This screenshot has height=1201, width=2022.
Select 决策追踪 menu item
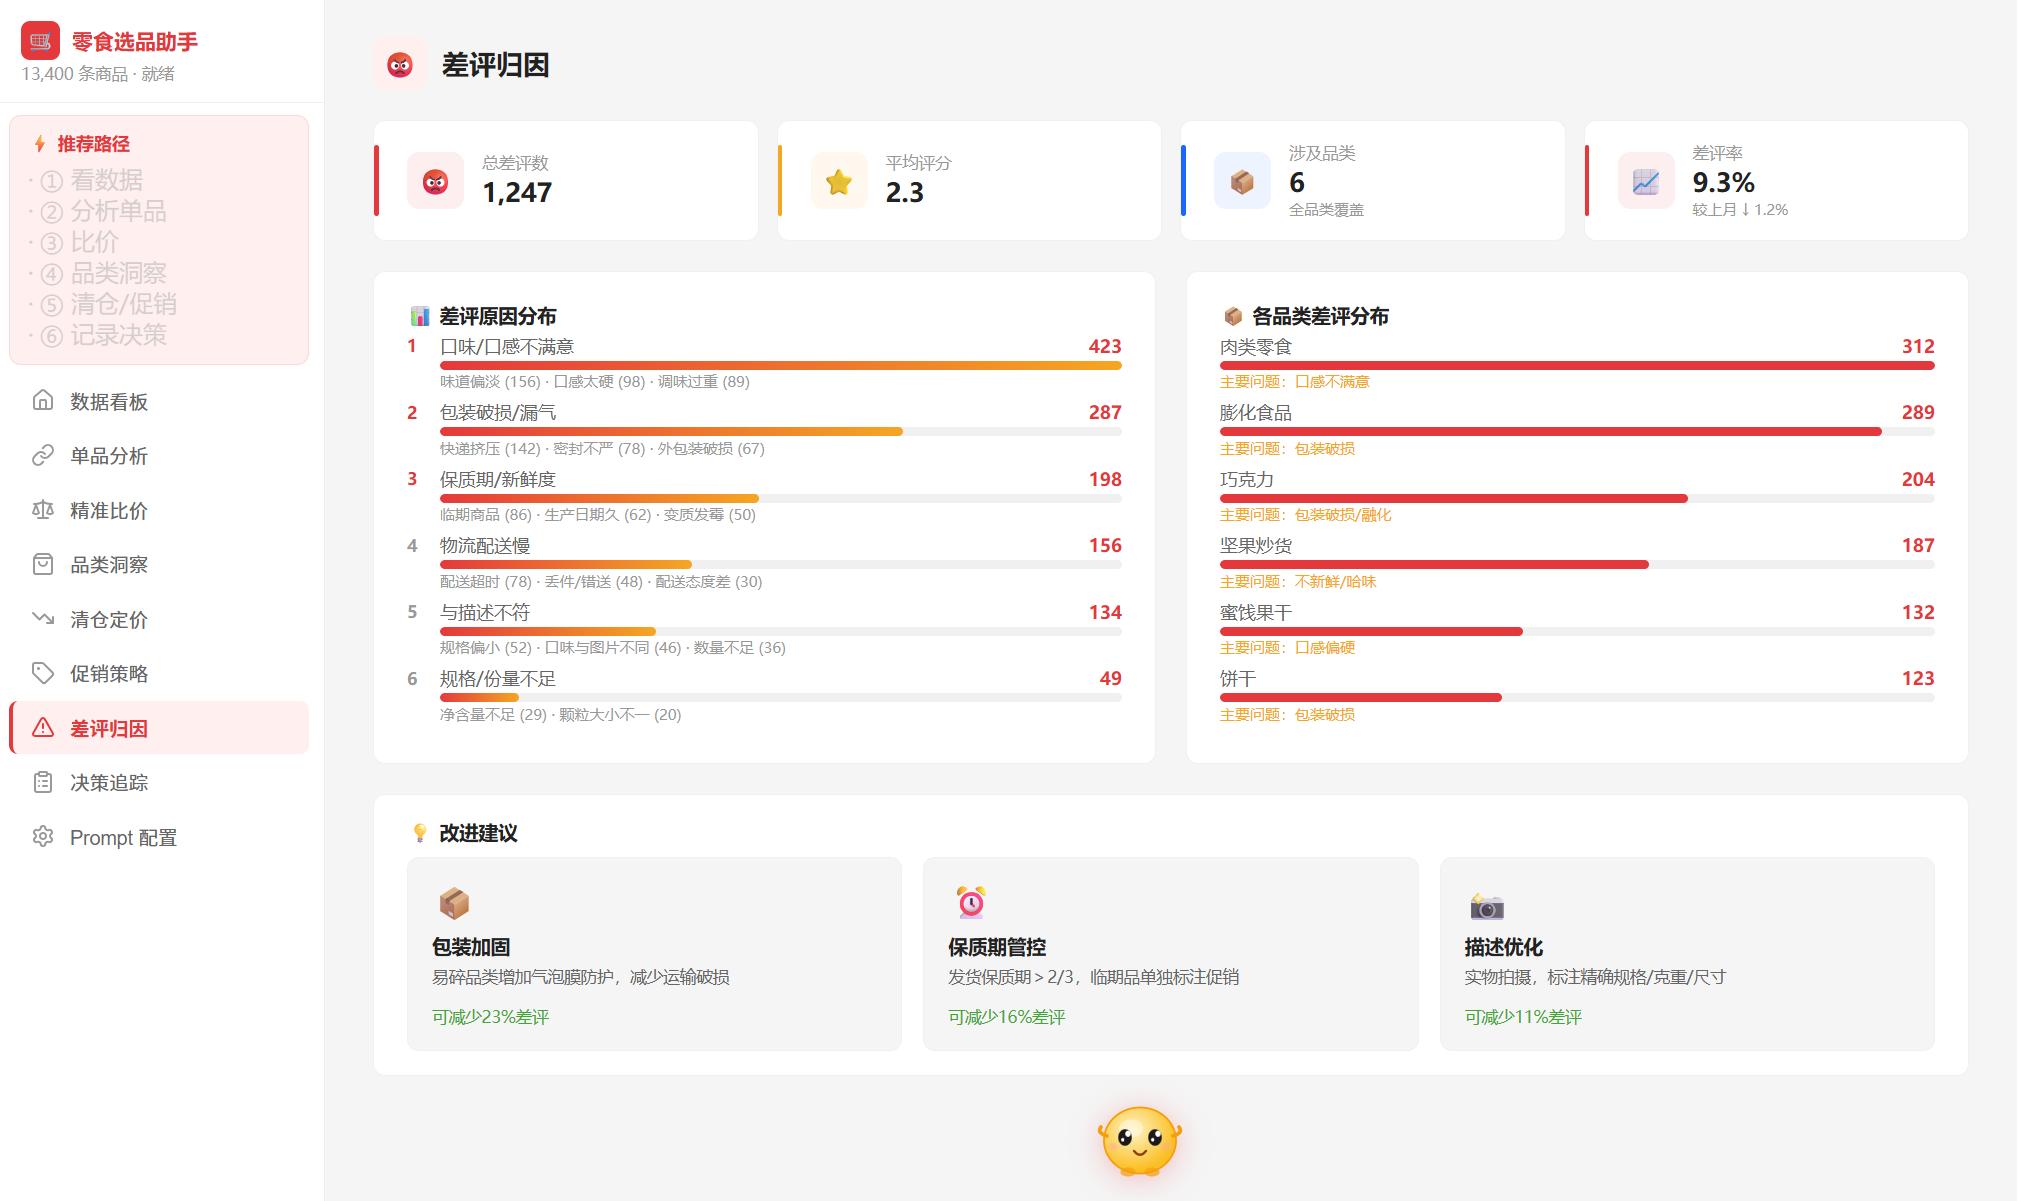point(159,782)
